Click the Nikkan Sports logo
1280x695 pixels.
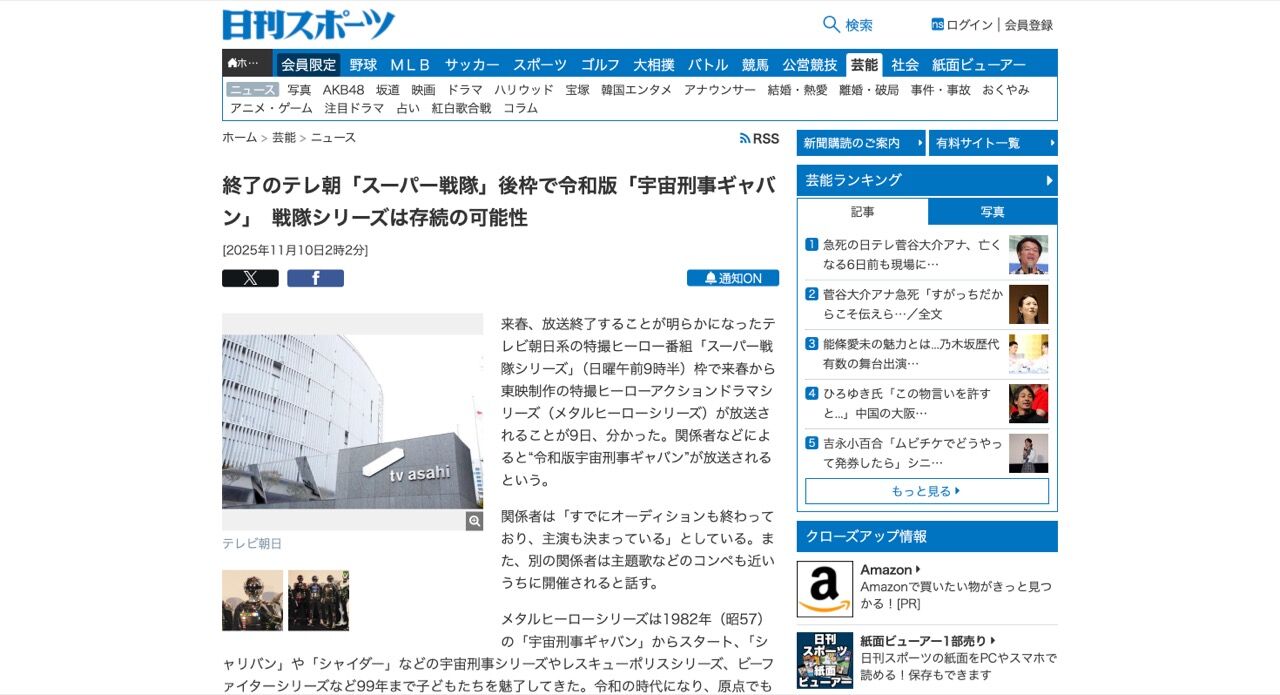[x=308, y=24]
